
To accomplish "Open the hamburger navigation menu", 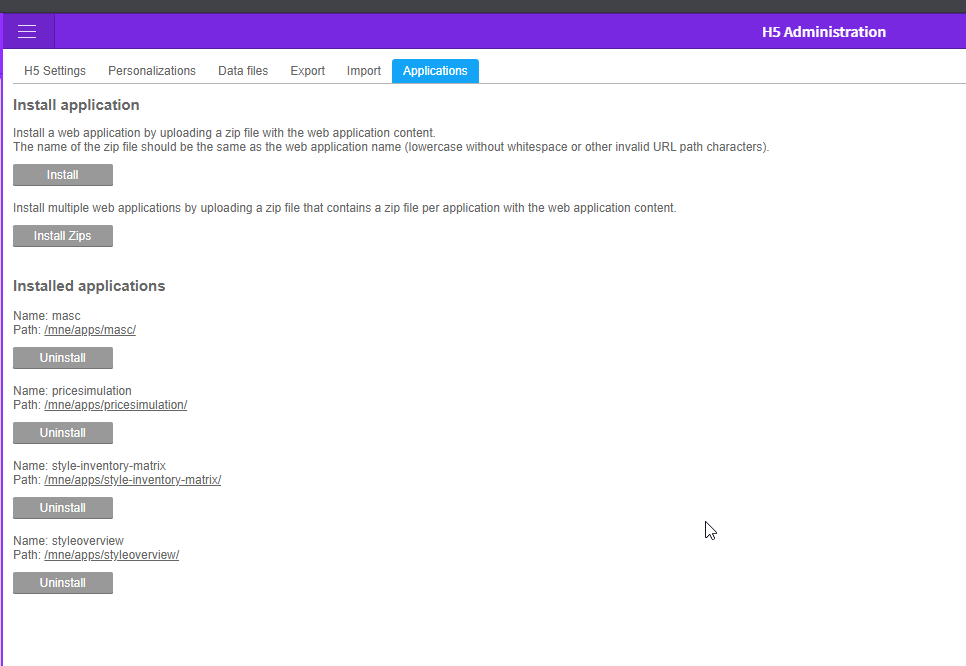I will (x=27, y=31).
